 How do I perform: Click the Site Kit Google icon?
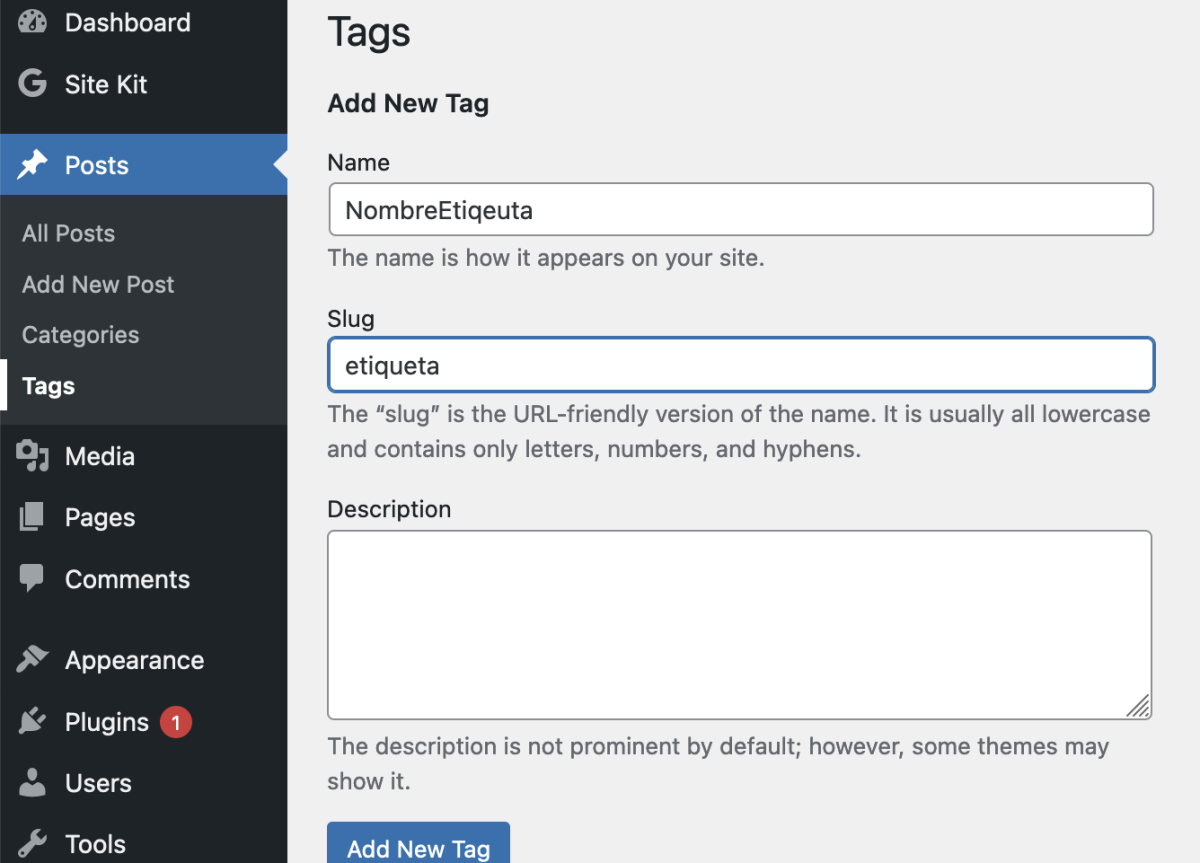[x=32, y=84]
